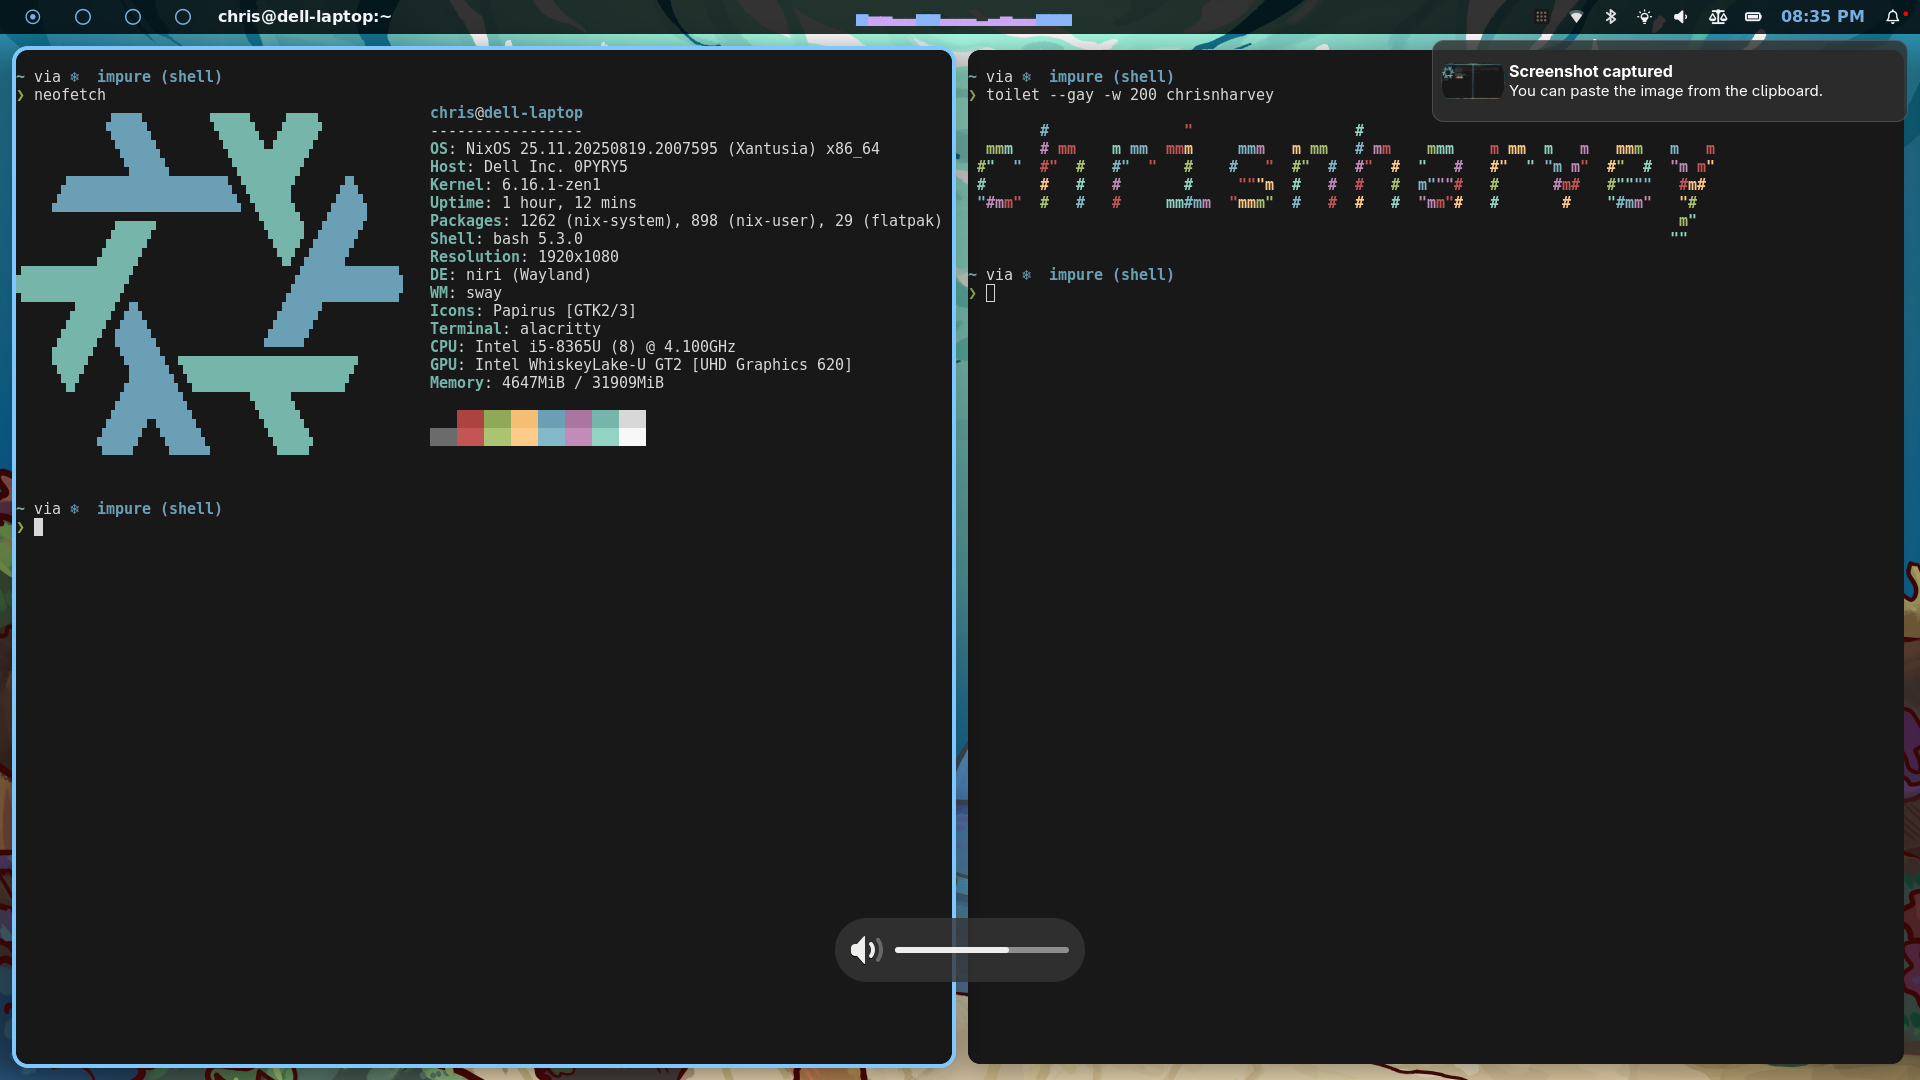Click the scales icon in the tray
1920x1080 pixels.
pos(1717,17)
